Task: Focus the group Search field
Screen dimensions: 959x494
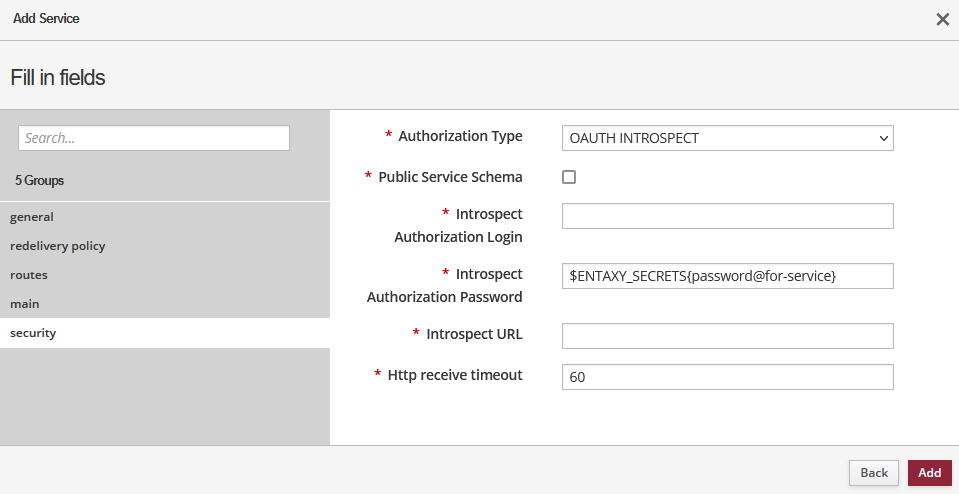Action: (x=154, y=138)
